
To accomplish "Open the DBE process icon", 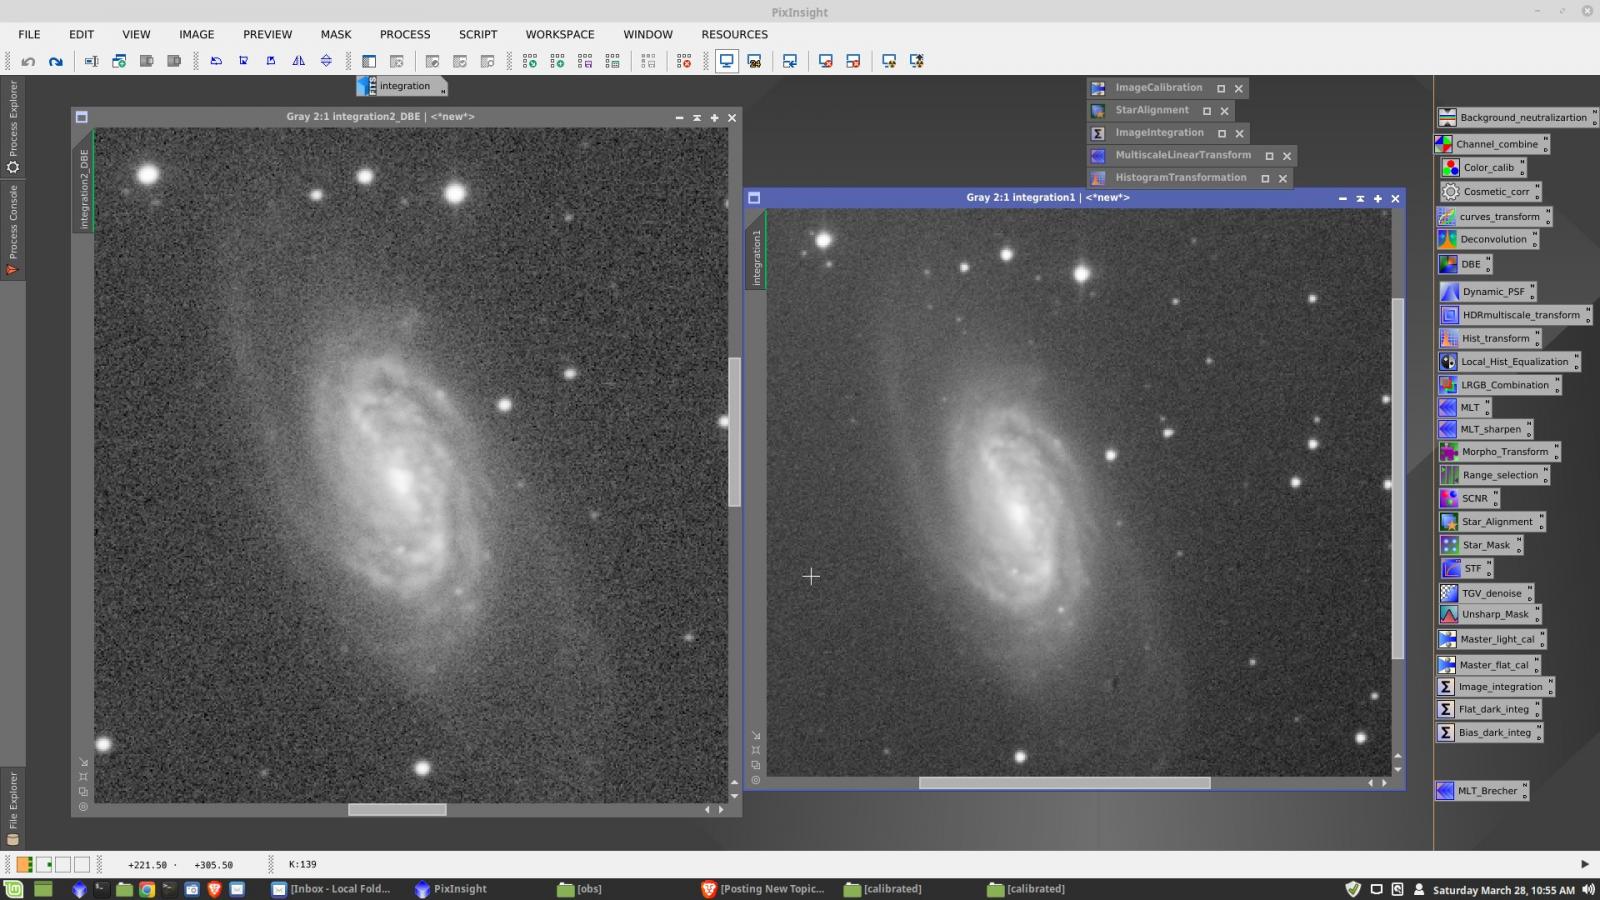I will 1464,264.
